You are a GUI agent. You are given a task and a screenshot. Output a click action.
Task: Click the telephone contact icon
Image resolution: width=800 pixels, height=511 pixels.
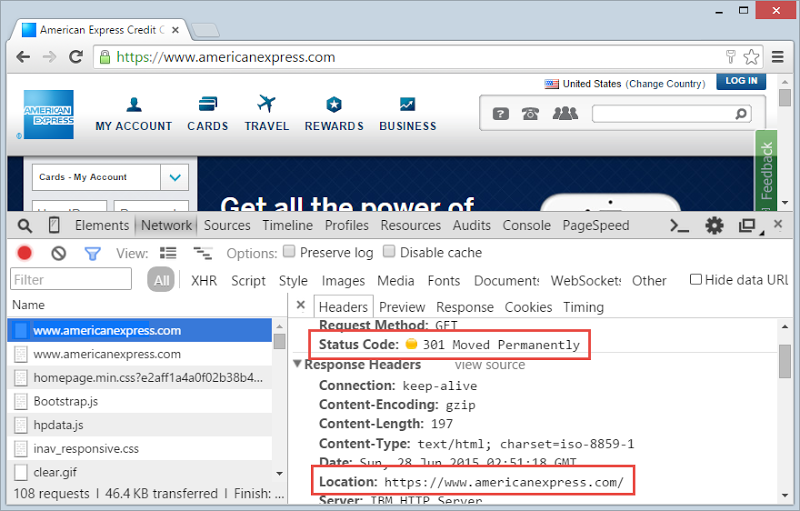click(531, 114)
